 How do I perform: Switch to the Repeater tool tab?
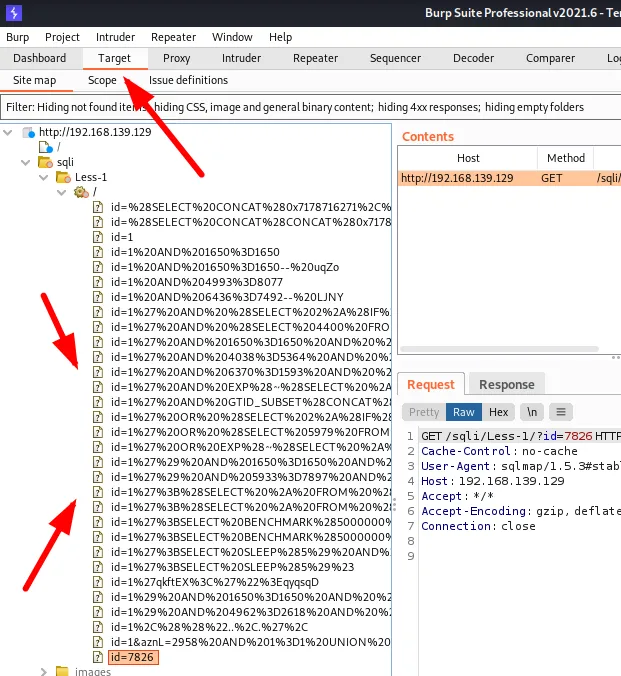[315, 58]
